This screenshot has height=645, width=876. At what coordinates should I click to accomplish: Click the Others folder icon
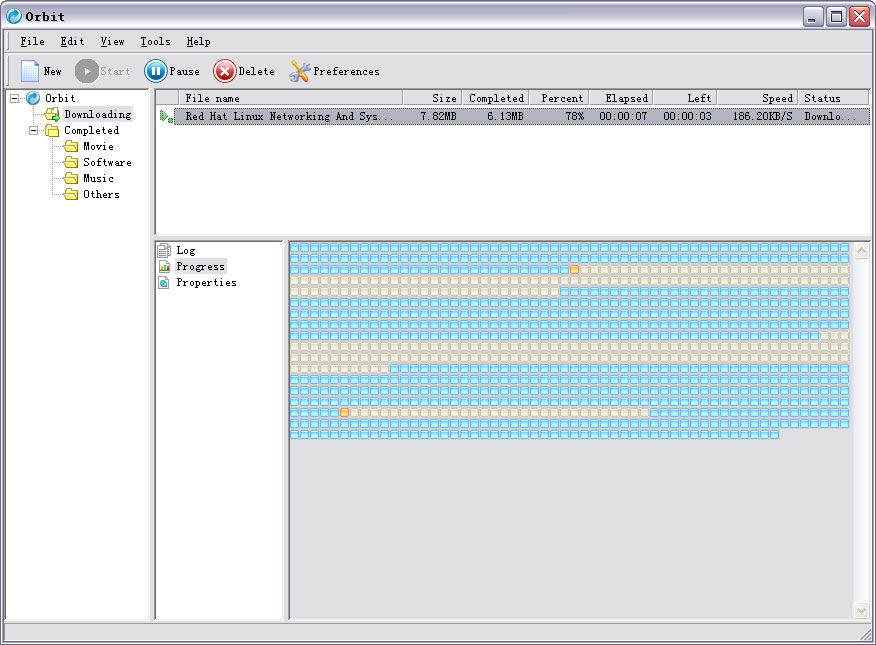click(x=71, y=194)
